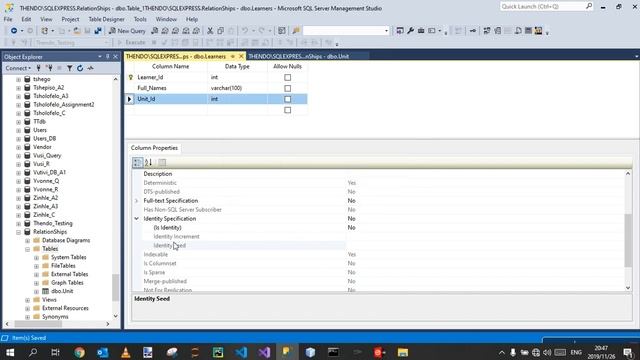The height and width of the screenshot is (360, 640).
Task: Open Activity Monitor icon in Object Explorer
Action: 91,68
